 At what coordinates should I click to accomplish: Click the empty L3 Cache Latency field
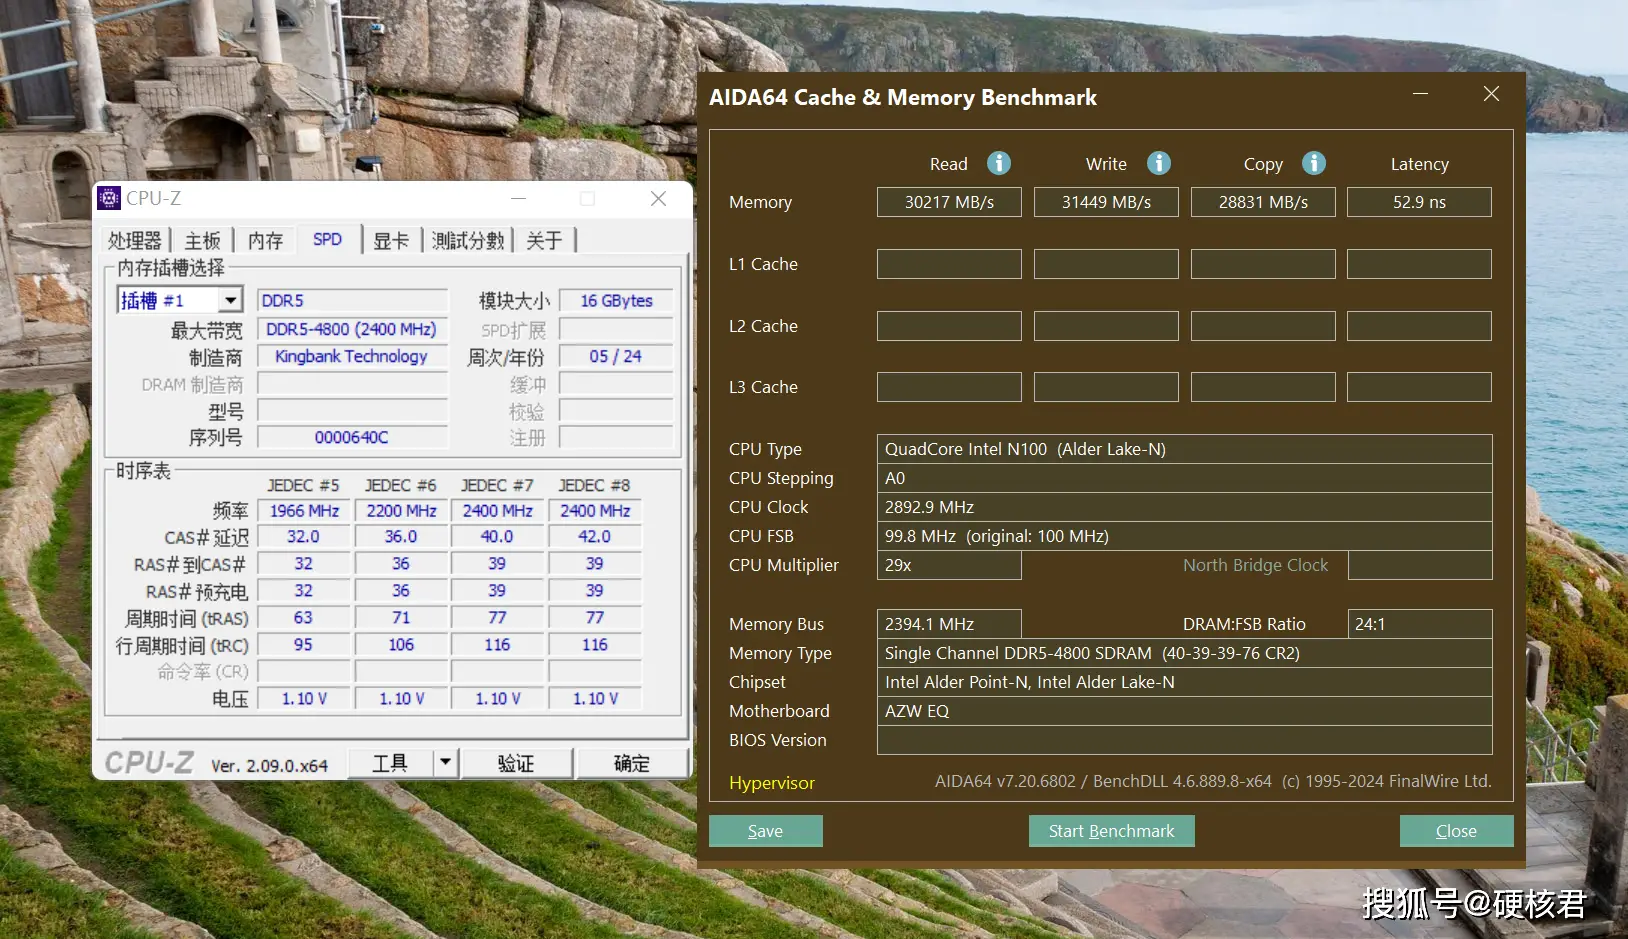tap(1419, 387)
